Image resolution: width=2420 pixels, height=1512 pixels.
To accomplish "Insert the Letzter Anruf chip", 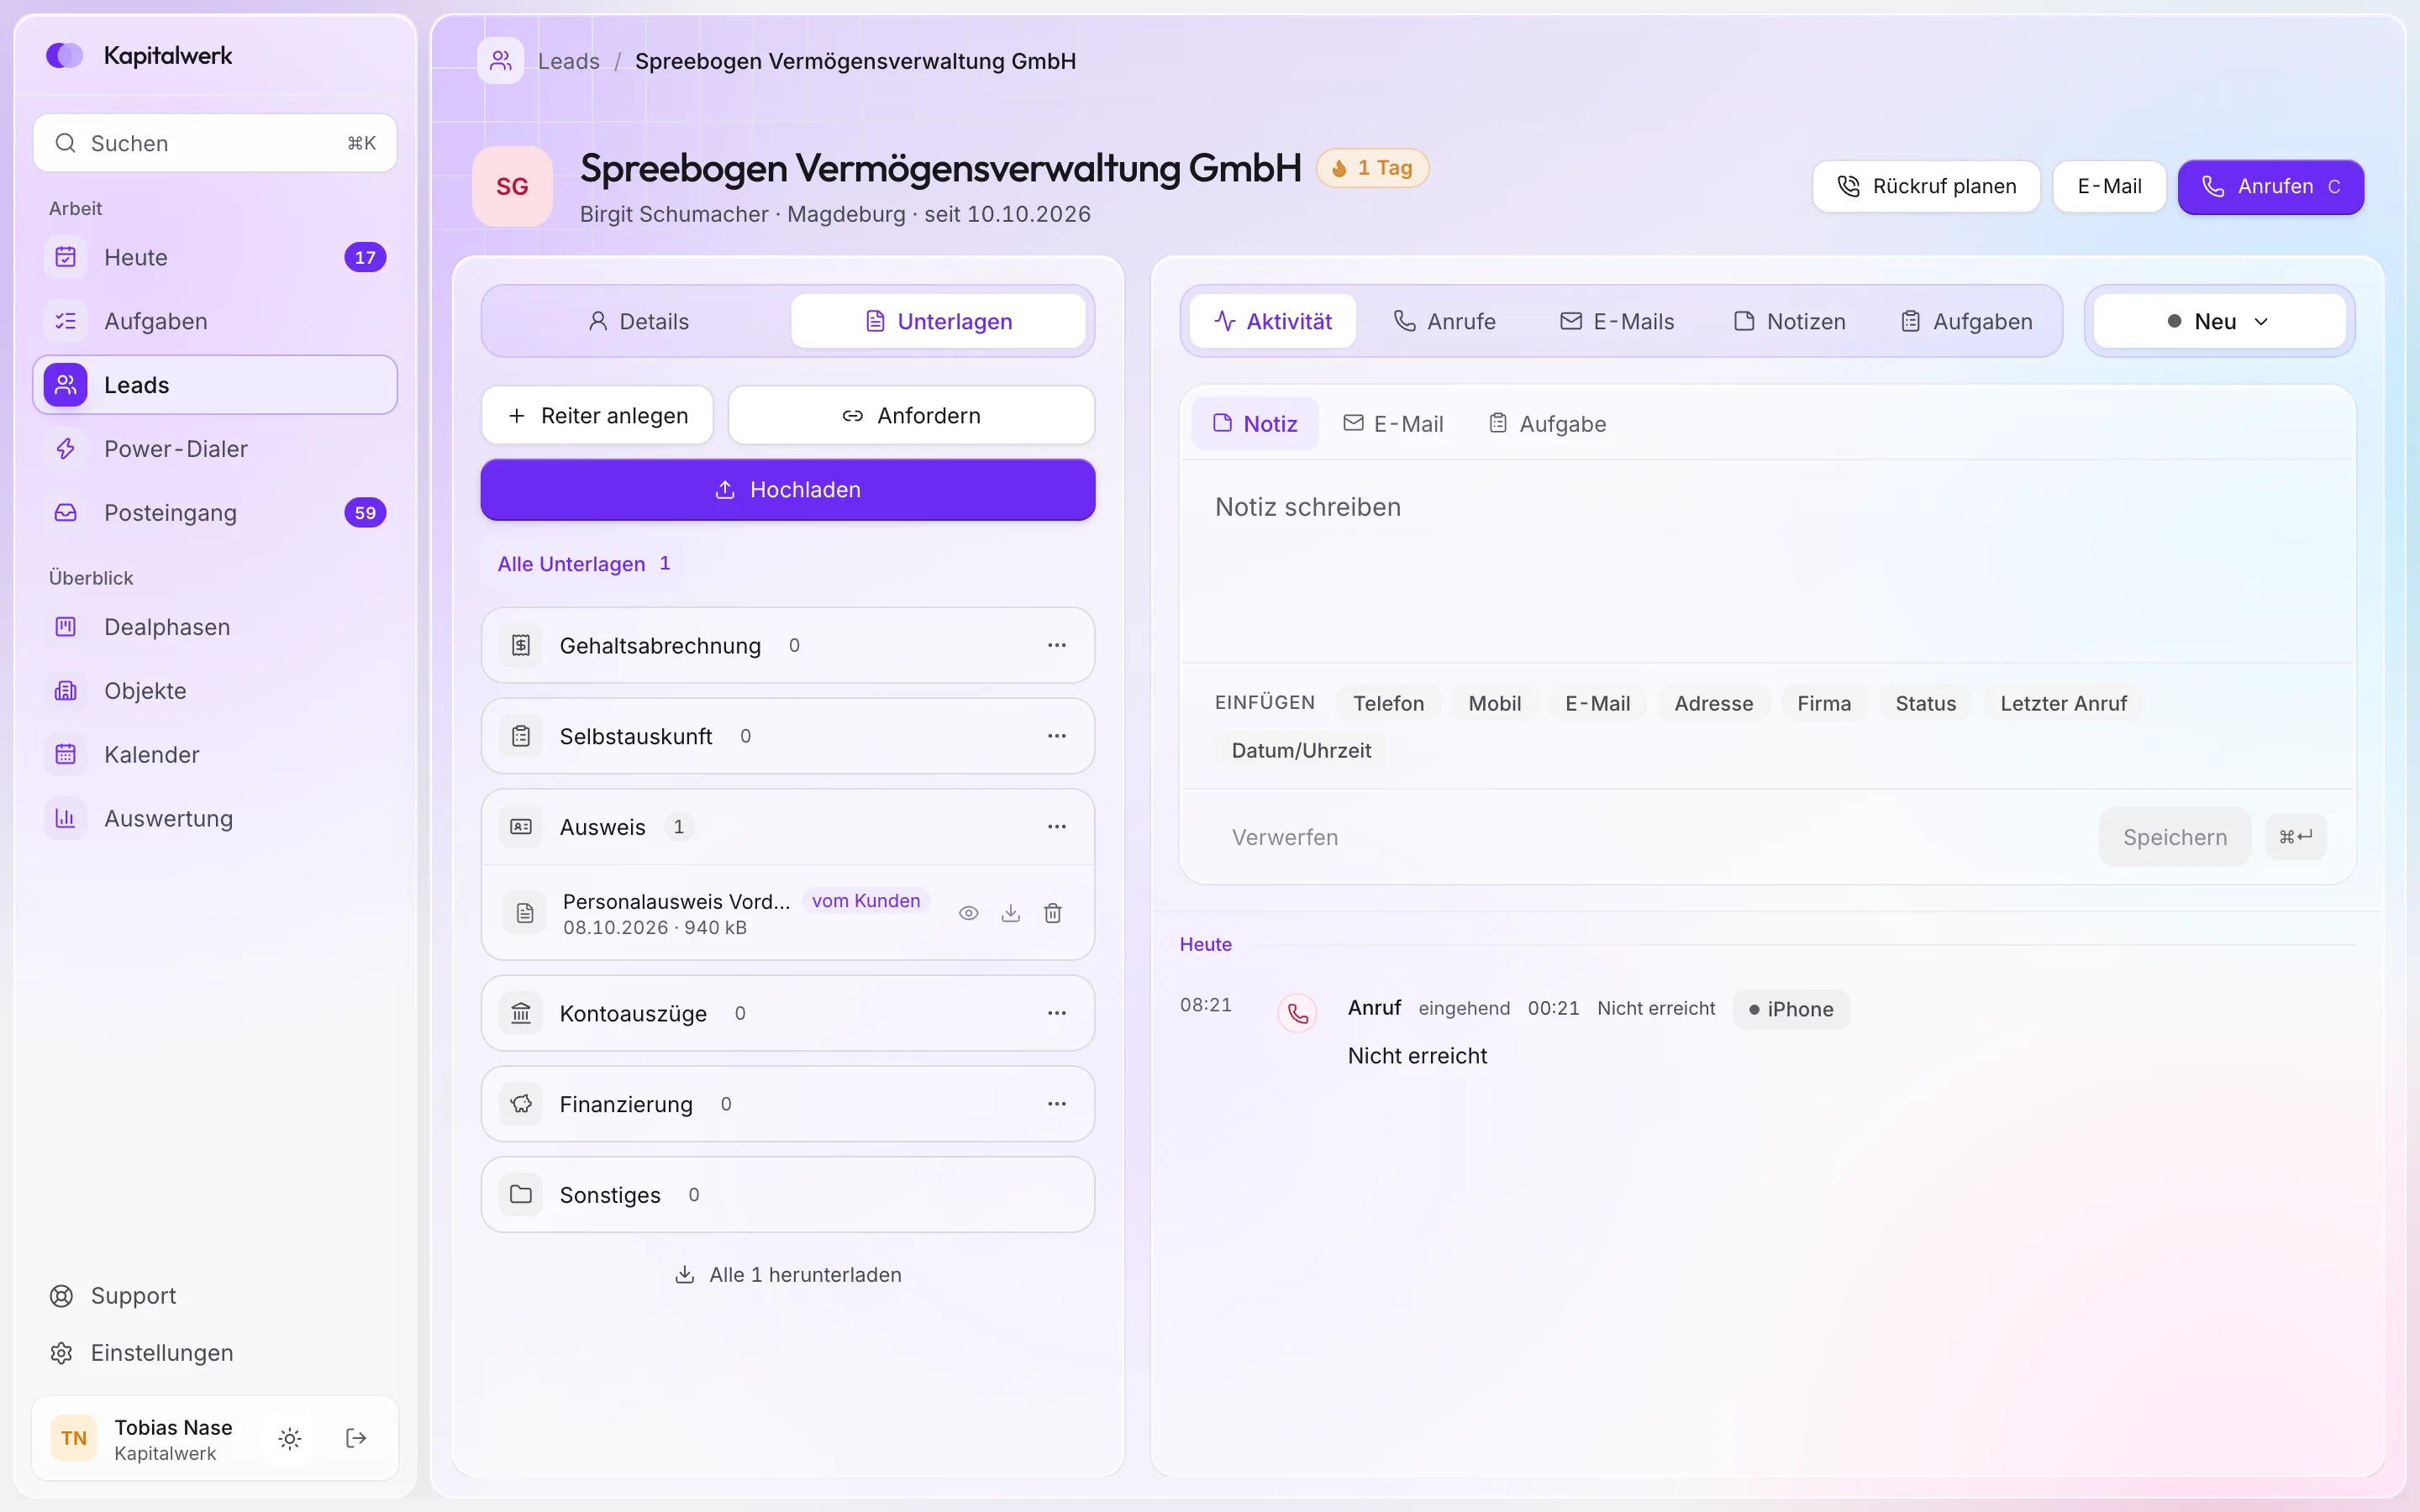I will [2063, 703].
